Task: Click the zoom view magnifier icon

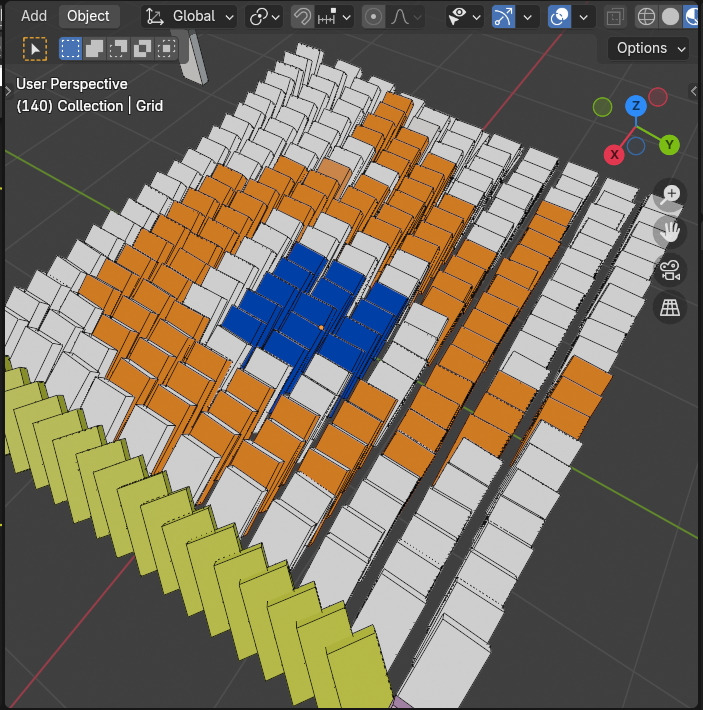Action: pos(670,195)
